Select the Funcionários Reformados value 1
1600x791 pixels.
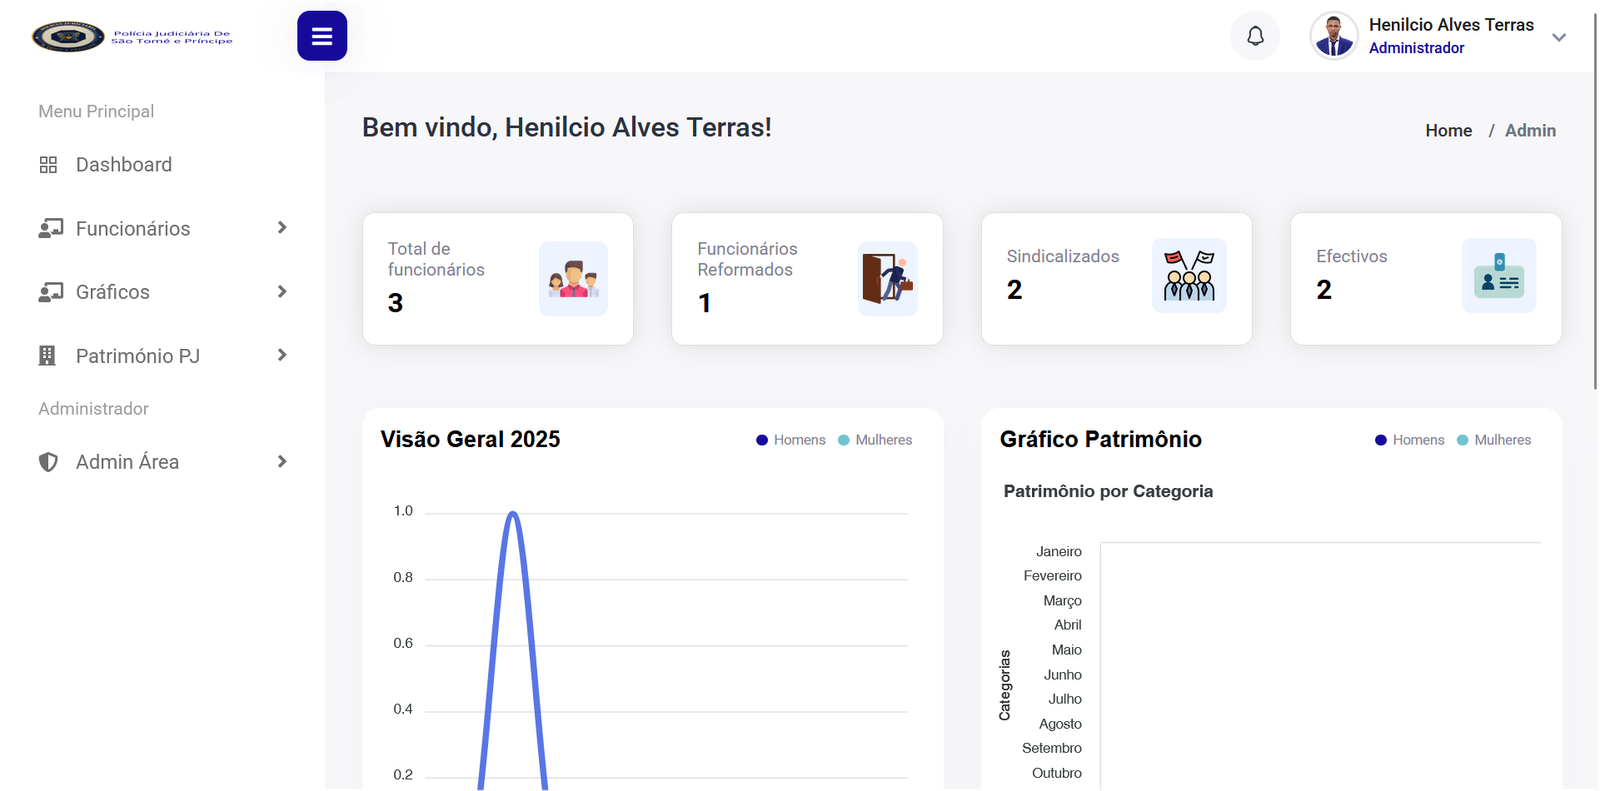tap(704, 303)
